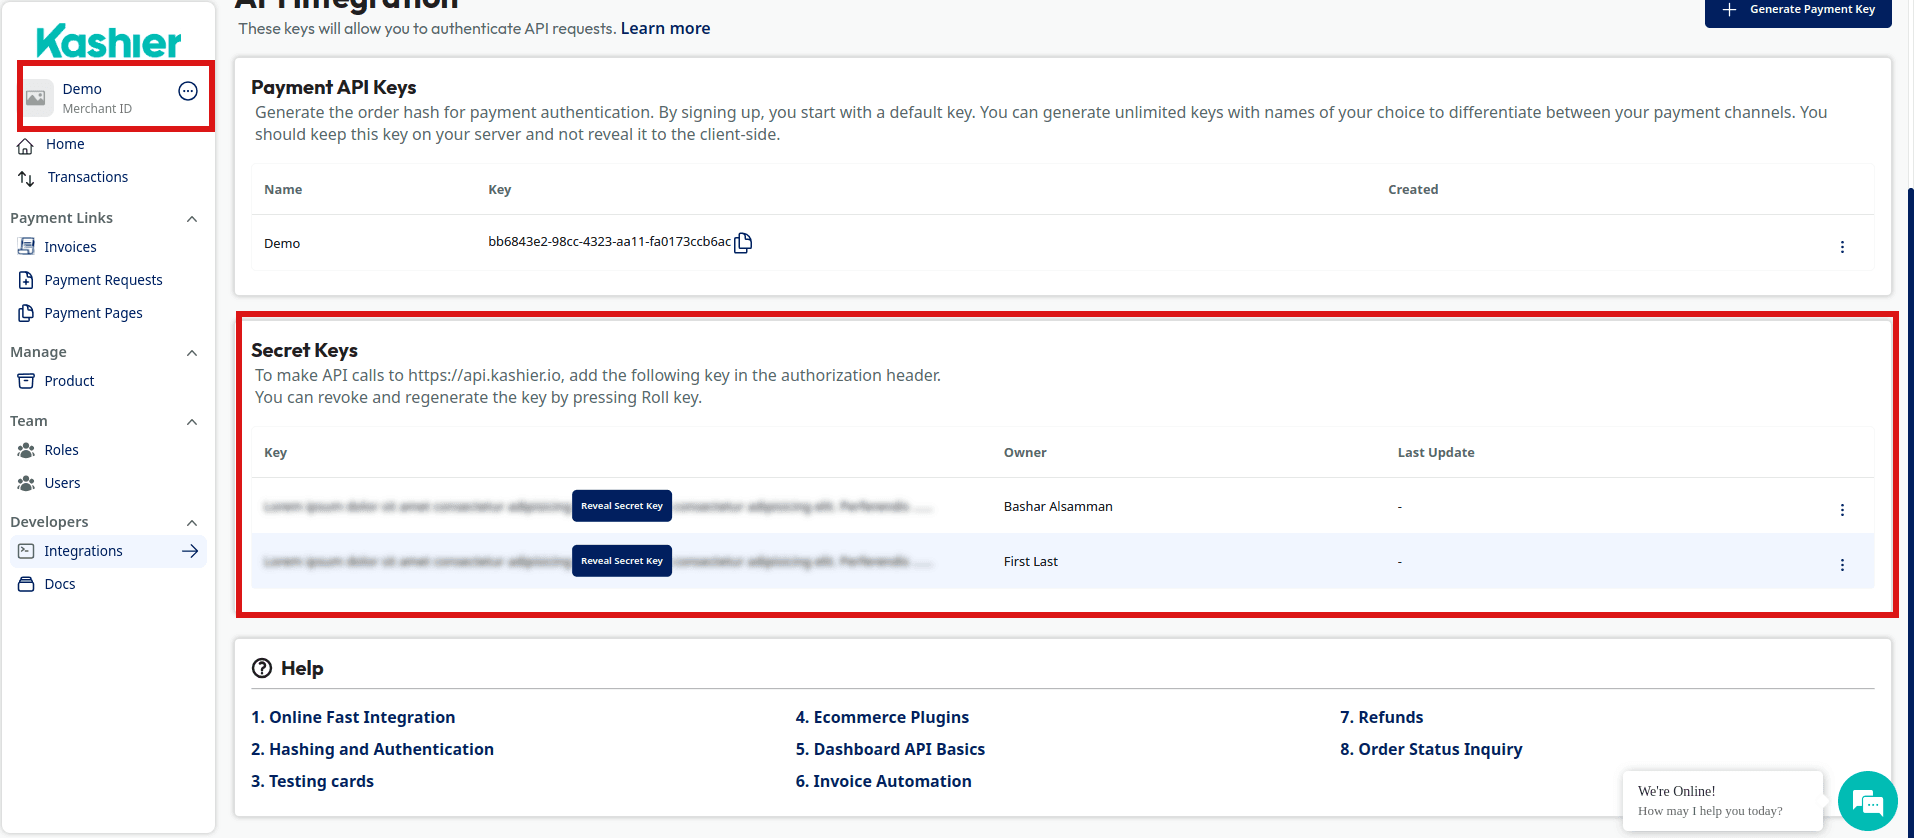Select the payment key text bb6843e2-98cc-4323-aa11-fa0173ccb6ac
Screen dimensions: 1914x838
coord(609,242)
